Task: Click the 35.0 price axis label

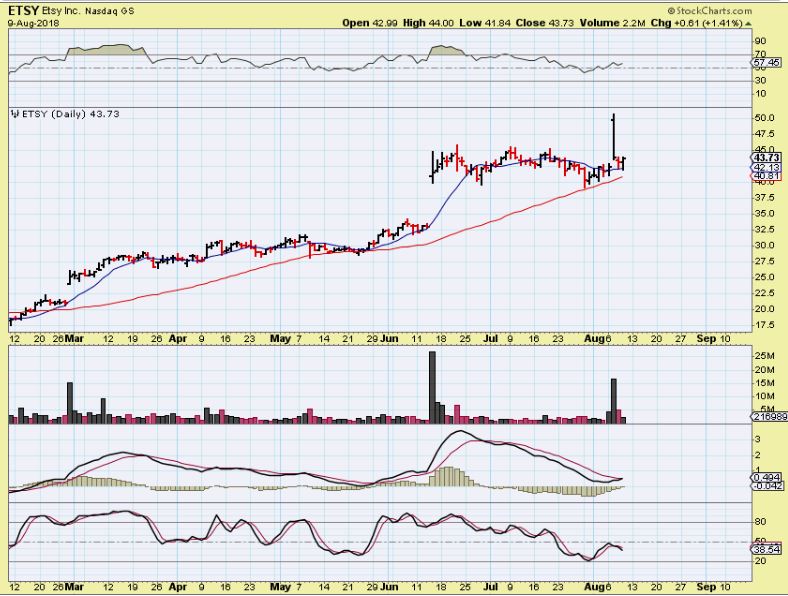Action: pyautogui.click(x=764, y=214)
